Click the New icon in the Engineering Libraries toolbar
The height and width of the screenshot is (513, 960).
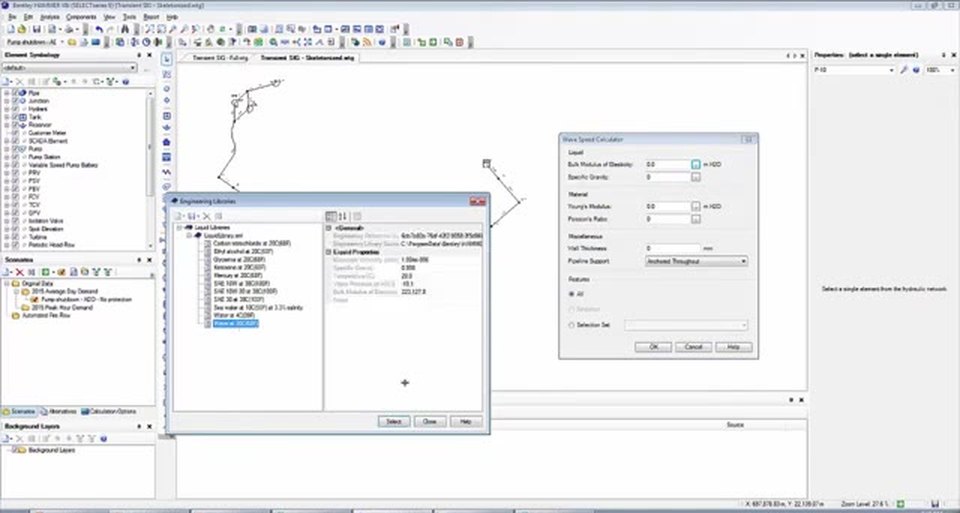coord(178,216)
